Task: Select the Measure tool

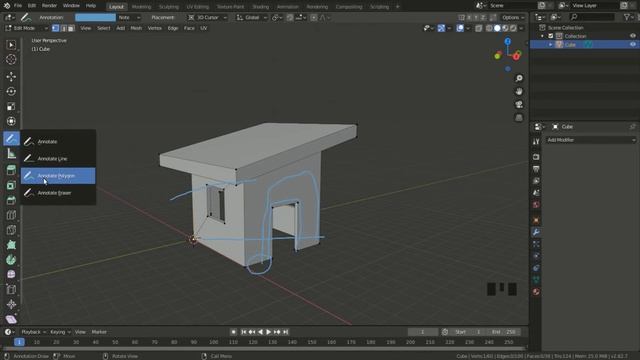Action: 11,153
